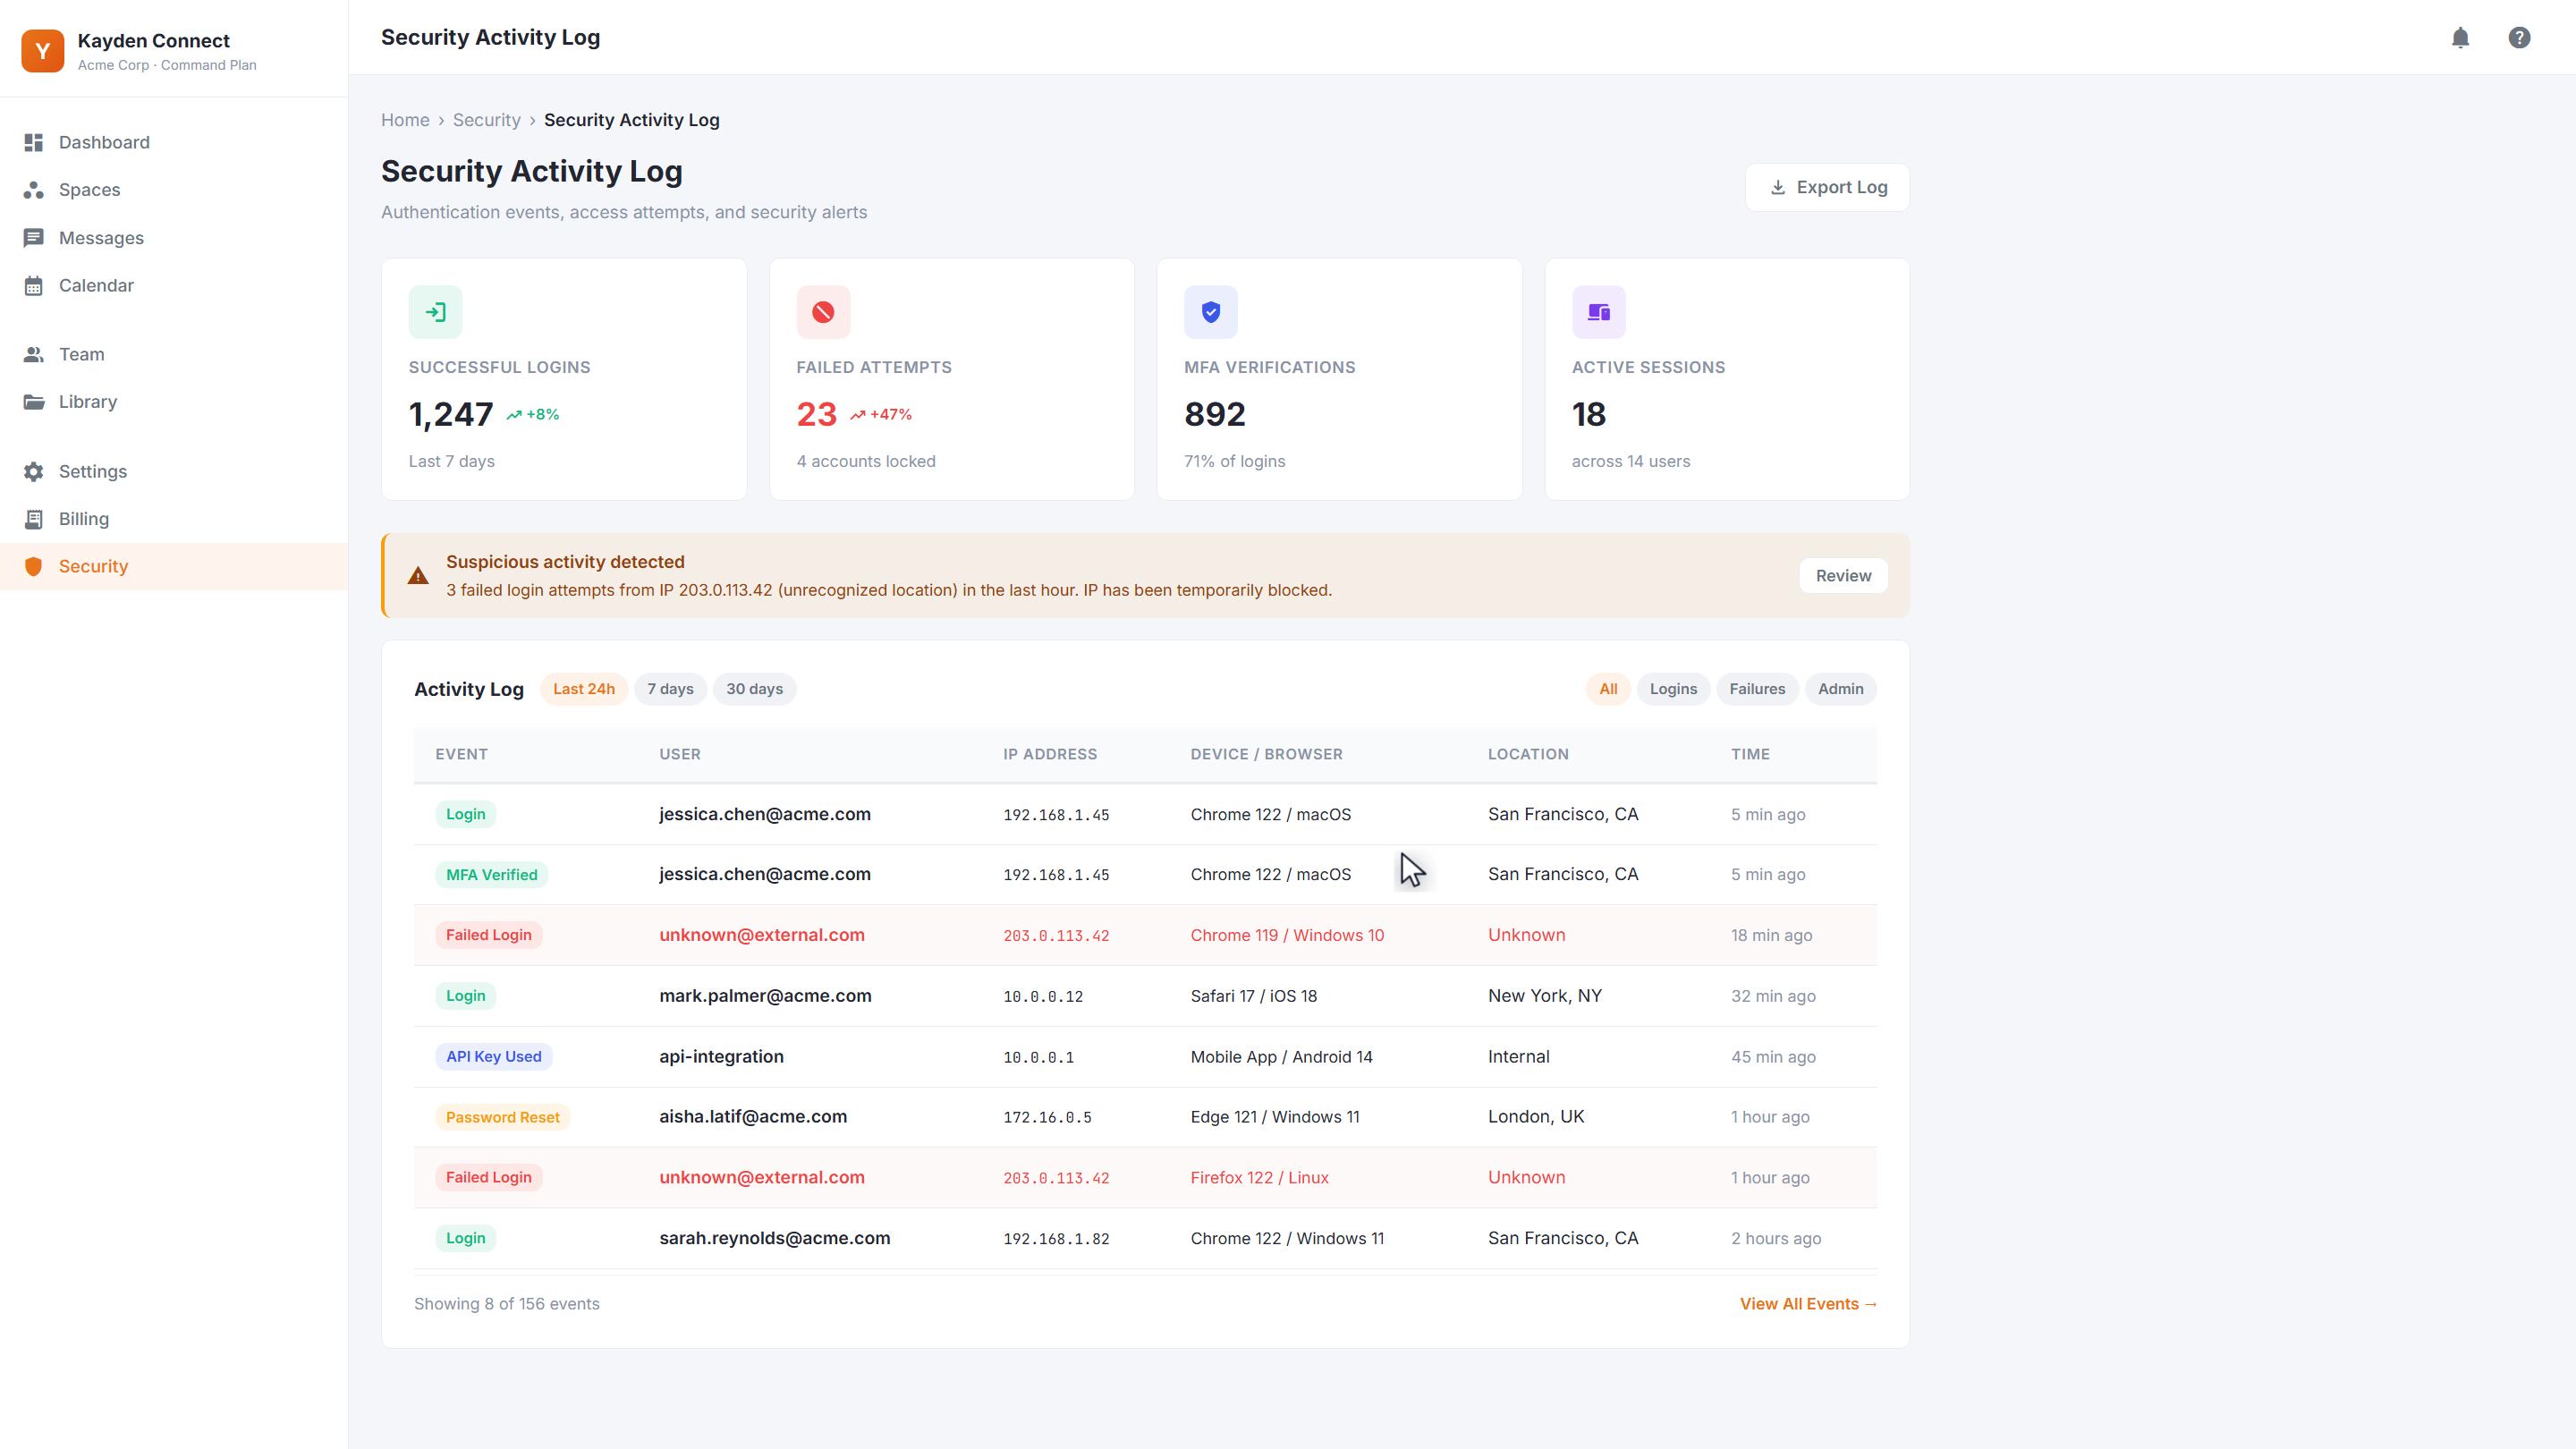Open the notifications bell icon
Screen dimensions: 2576x1449
(2460, 38)
